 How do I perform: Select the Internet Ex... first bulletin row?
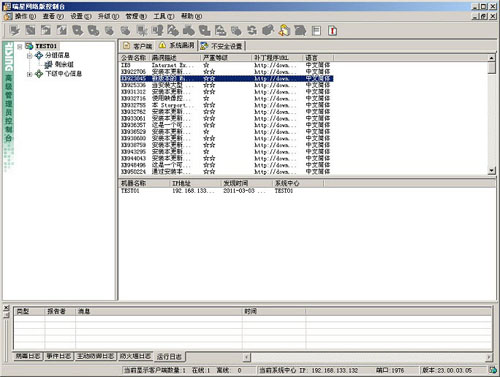[x=227, y=65]
